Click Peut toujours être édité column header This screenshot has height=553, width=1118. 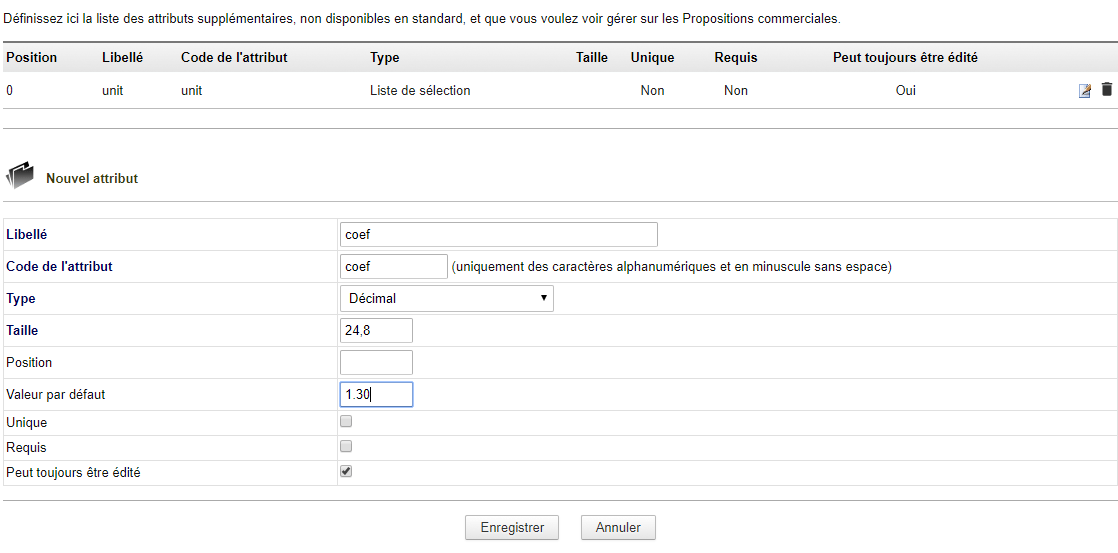pos(906,58)
